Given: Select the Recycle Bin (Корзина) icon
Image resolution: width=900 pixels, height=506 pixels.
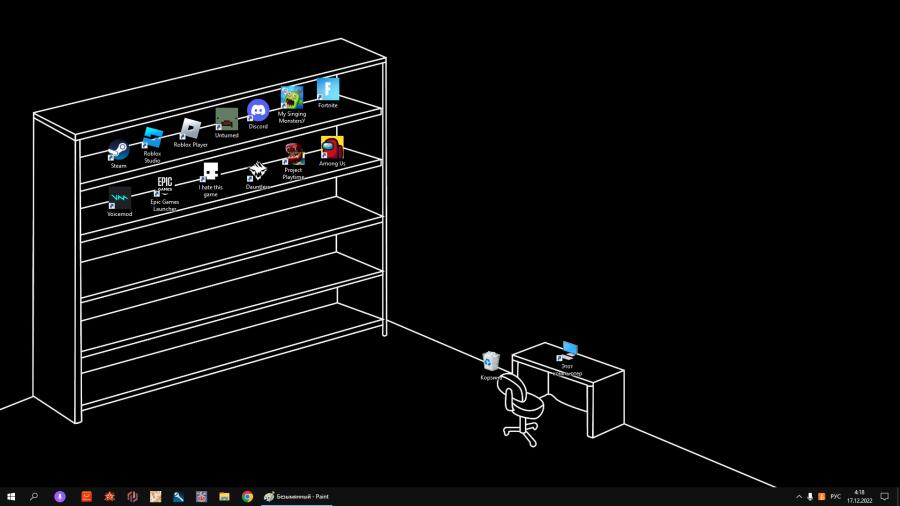Looking at the screenshot, I should pyautogui.click(x=491, y=365).
